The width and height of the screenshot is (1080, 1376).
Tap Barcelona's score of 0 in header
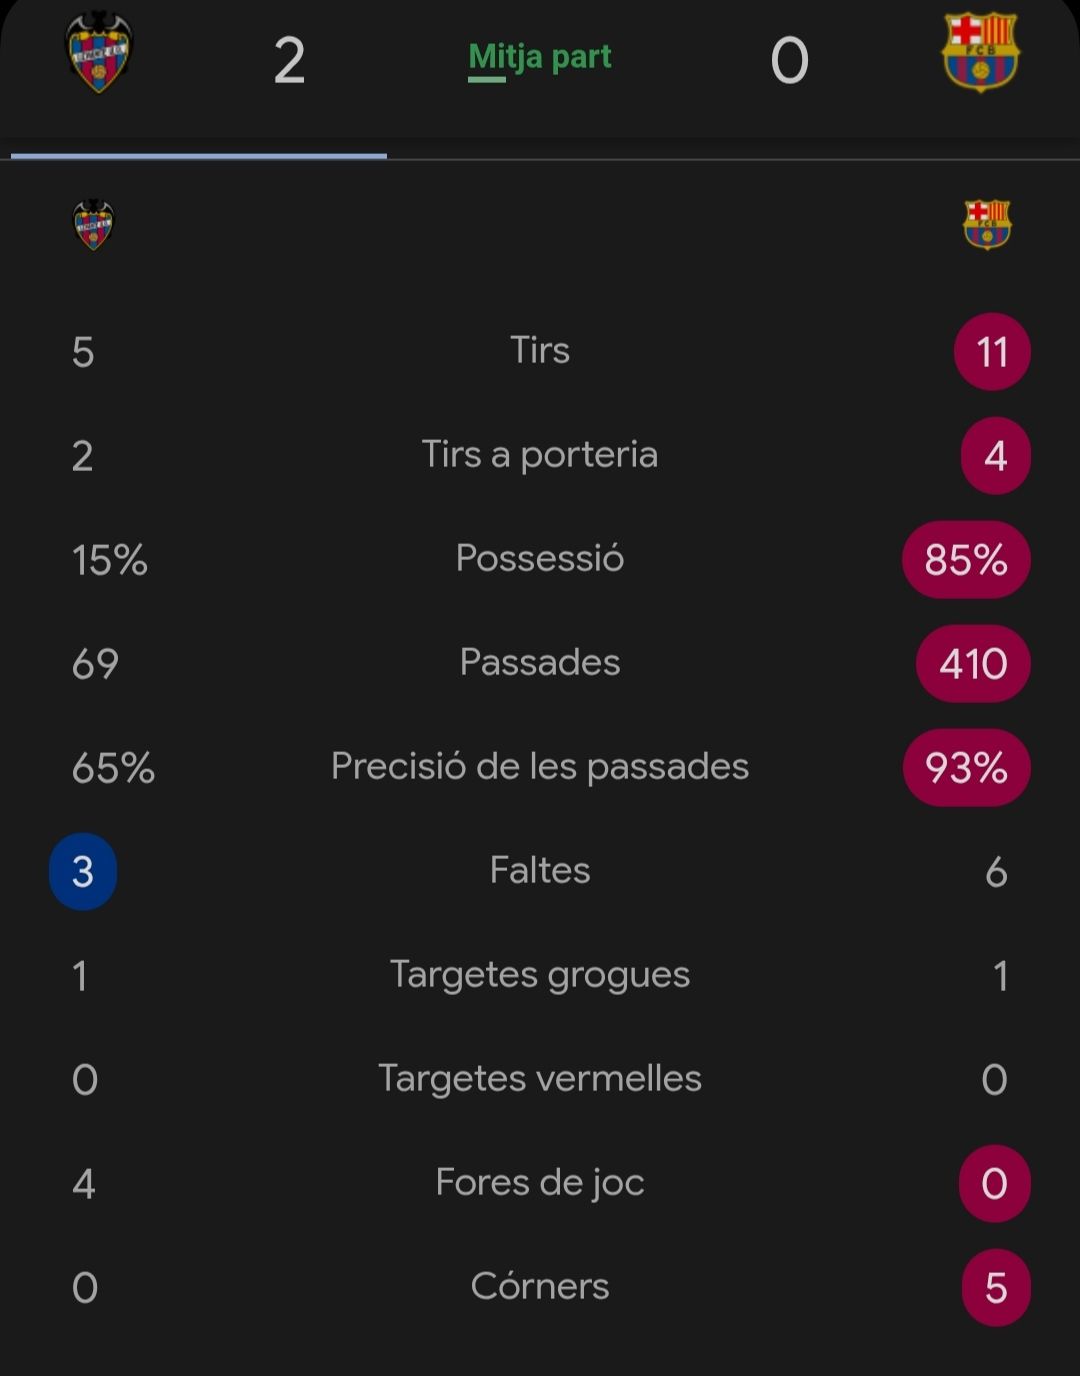(x=789, y=61)
